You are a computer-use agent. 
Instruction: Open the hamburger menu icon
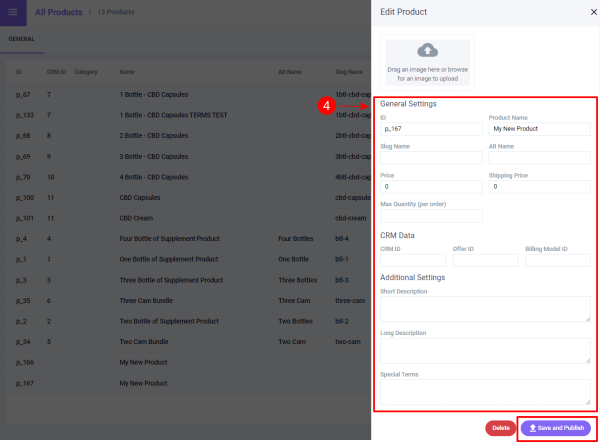tap(11, 12)
